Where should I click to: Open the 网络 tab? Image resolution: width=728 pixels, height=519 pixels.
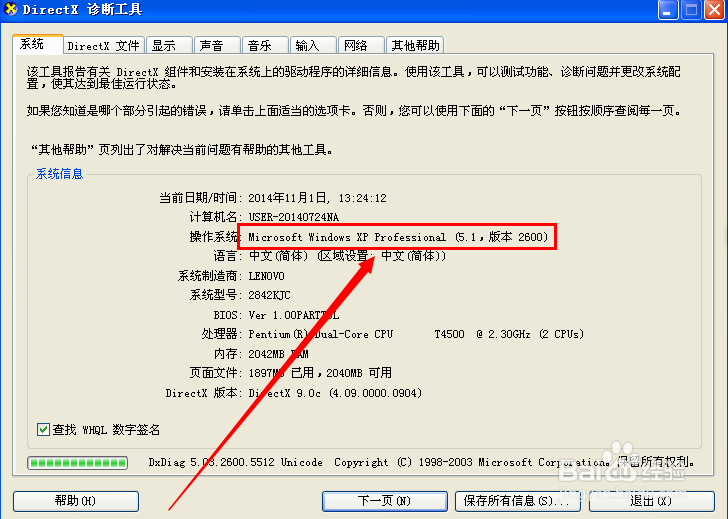point(362,45)
